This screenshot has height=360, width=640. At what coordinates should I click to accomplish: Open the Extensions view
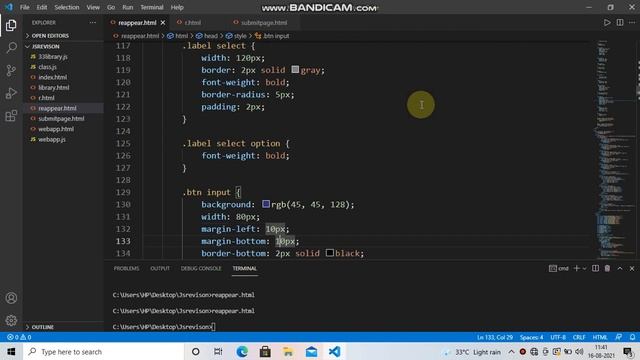pyautogui.click(x=11, y=116)
